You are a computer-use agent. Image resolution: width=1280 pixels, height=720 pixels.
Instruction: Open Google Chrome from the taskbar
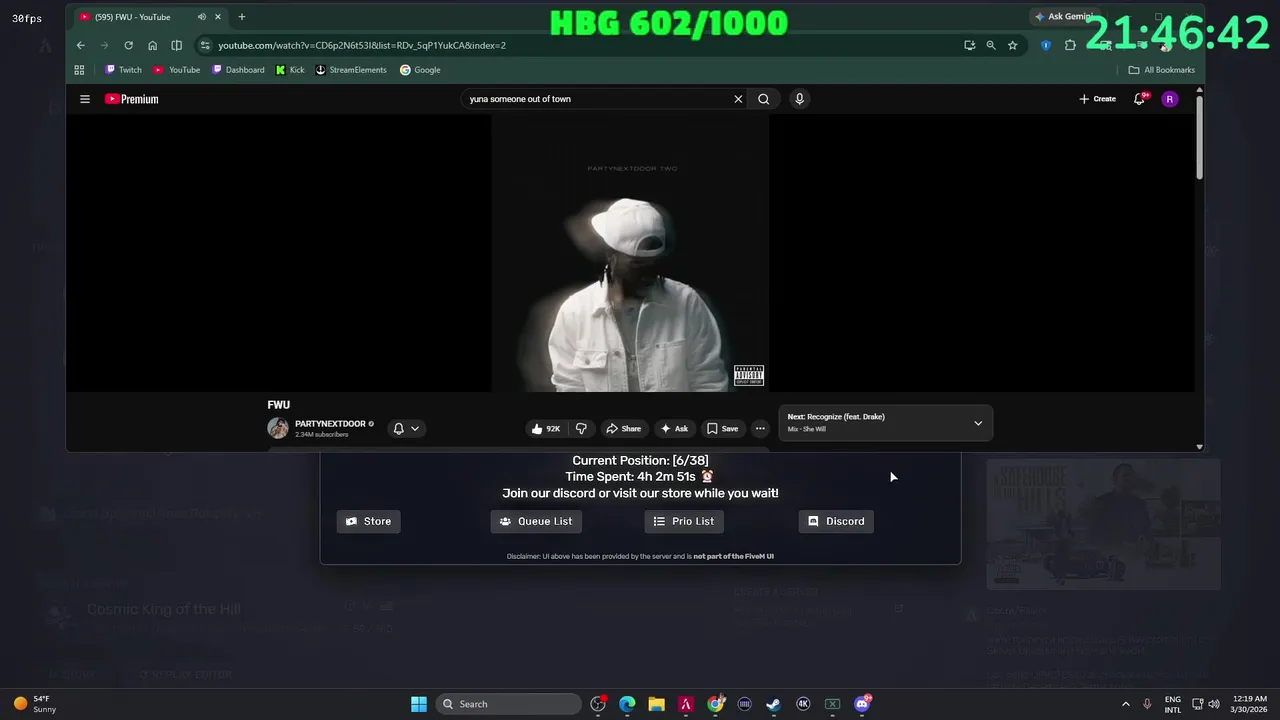(715, 704)
